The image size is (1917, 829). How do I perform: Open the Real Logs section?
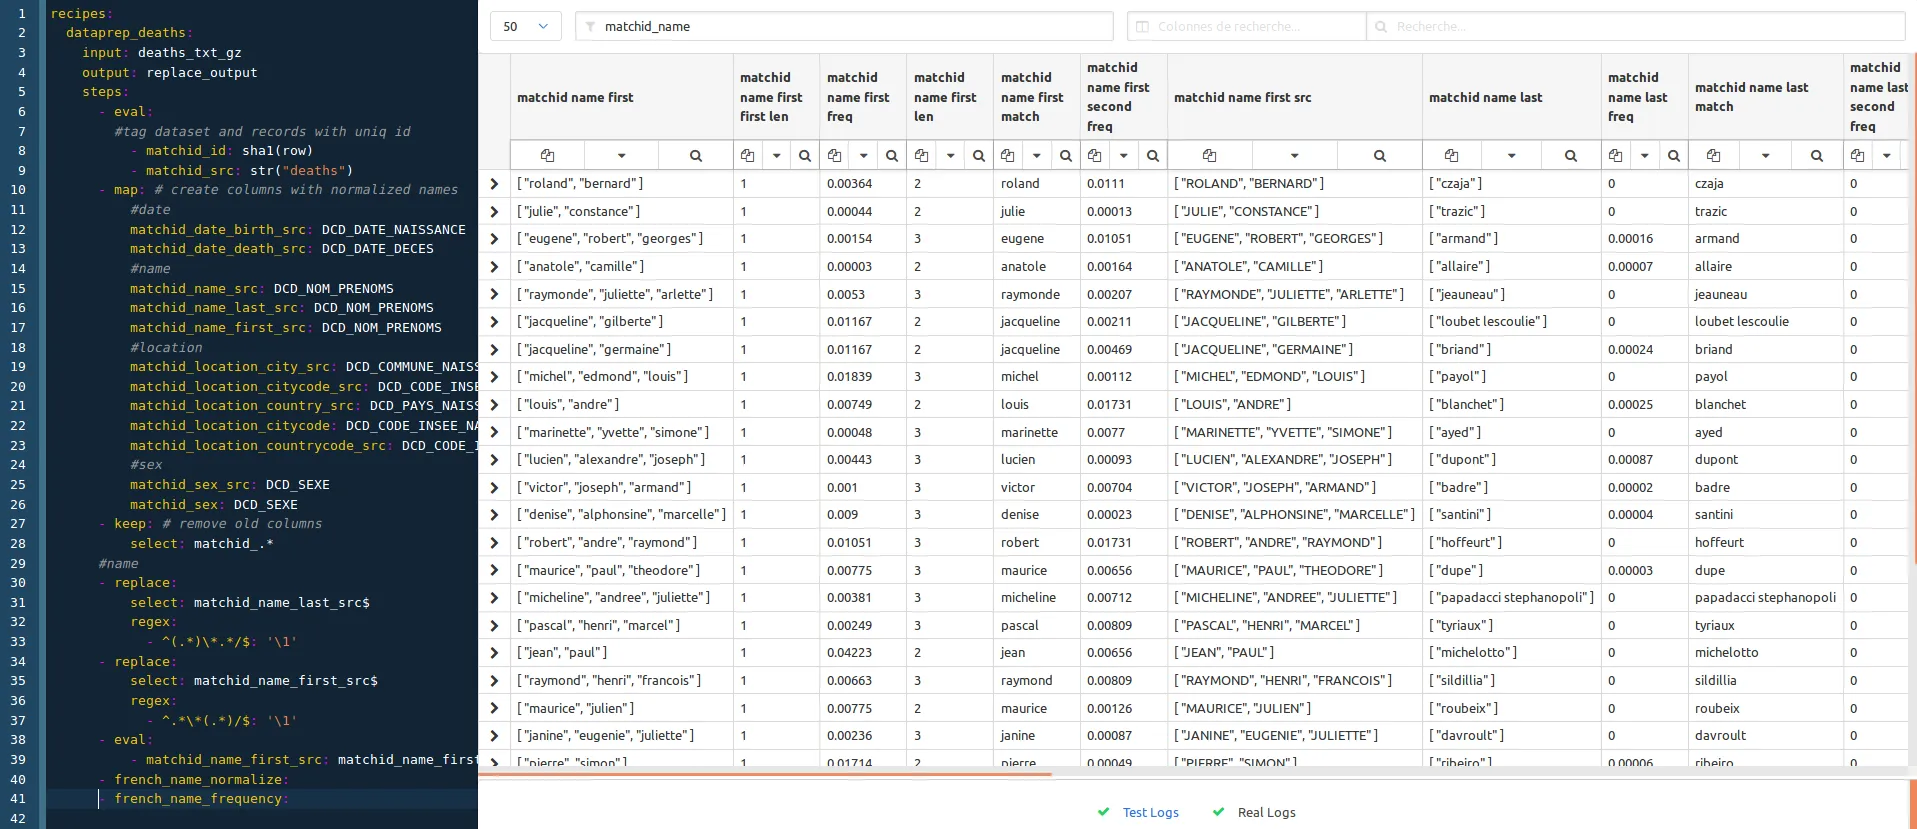pos(1266,812)
